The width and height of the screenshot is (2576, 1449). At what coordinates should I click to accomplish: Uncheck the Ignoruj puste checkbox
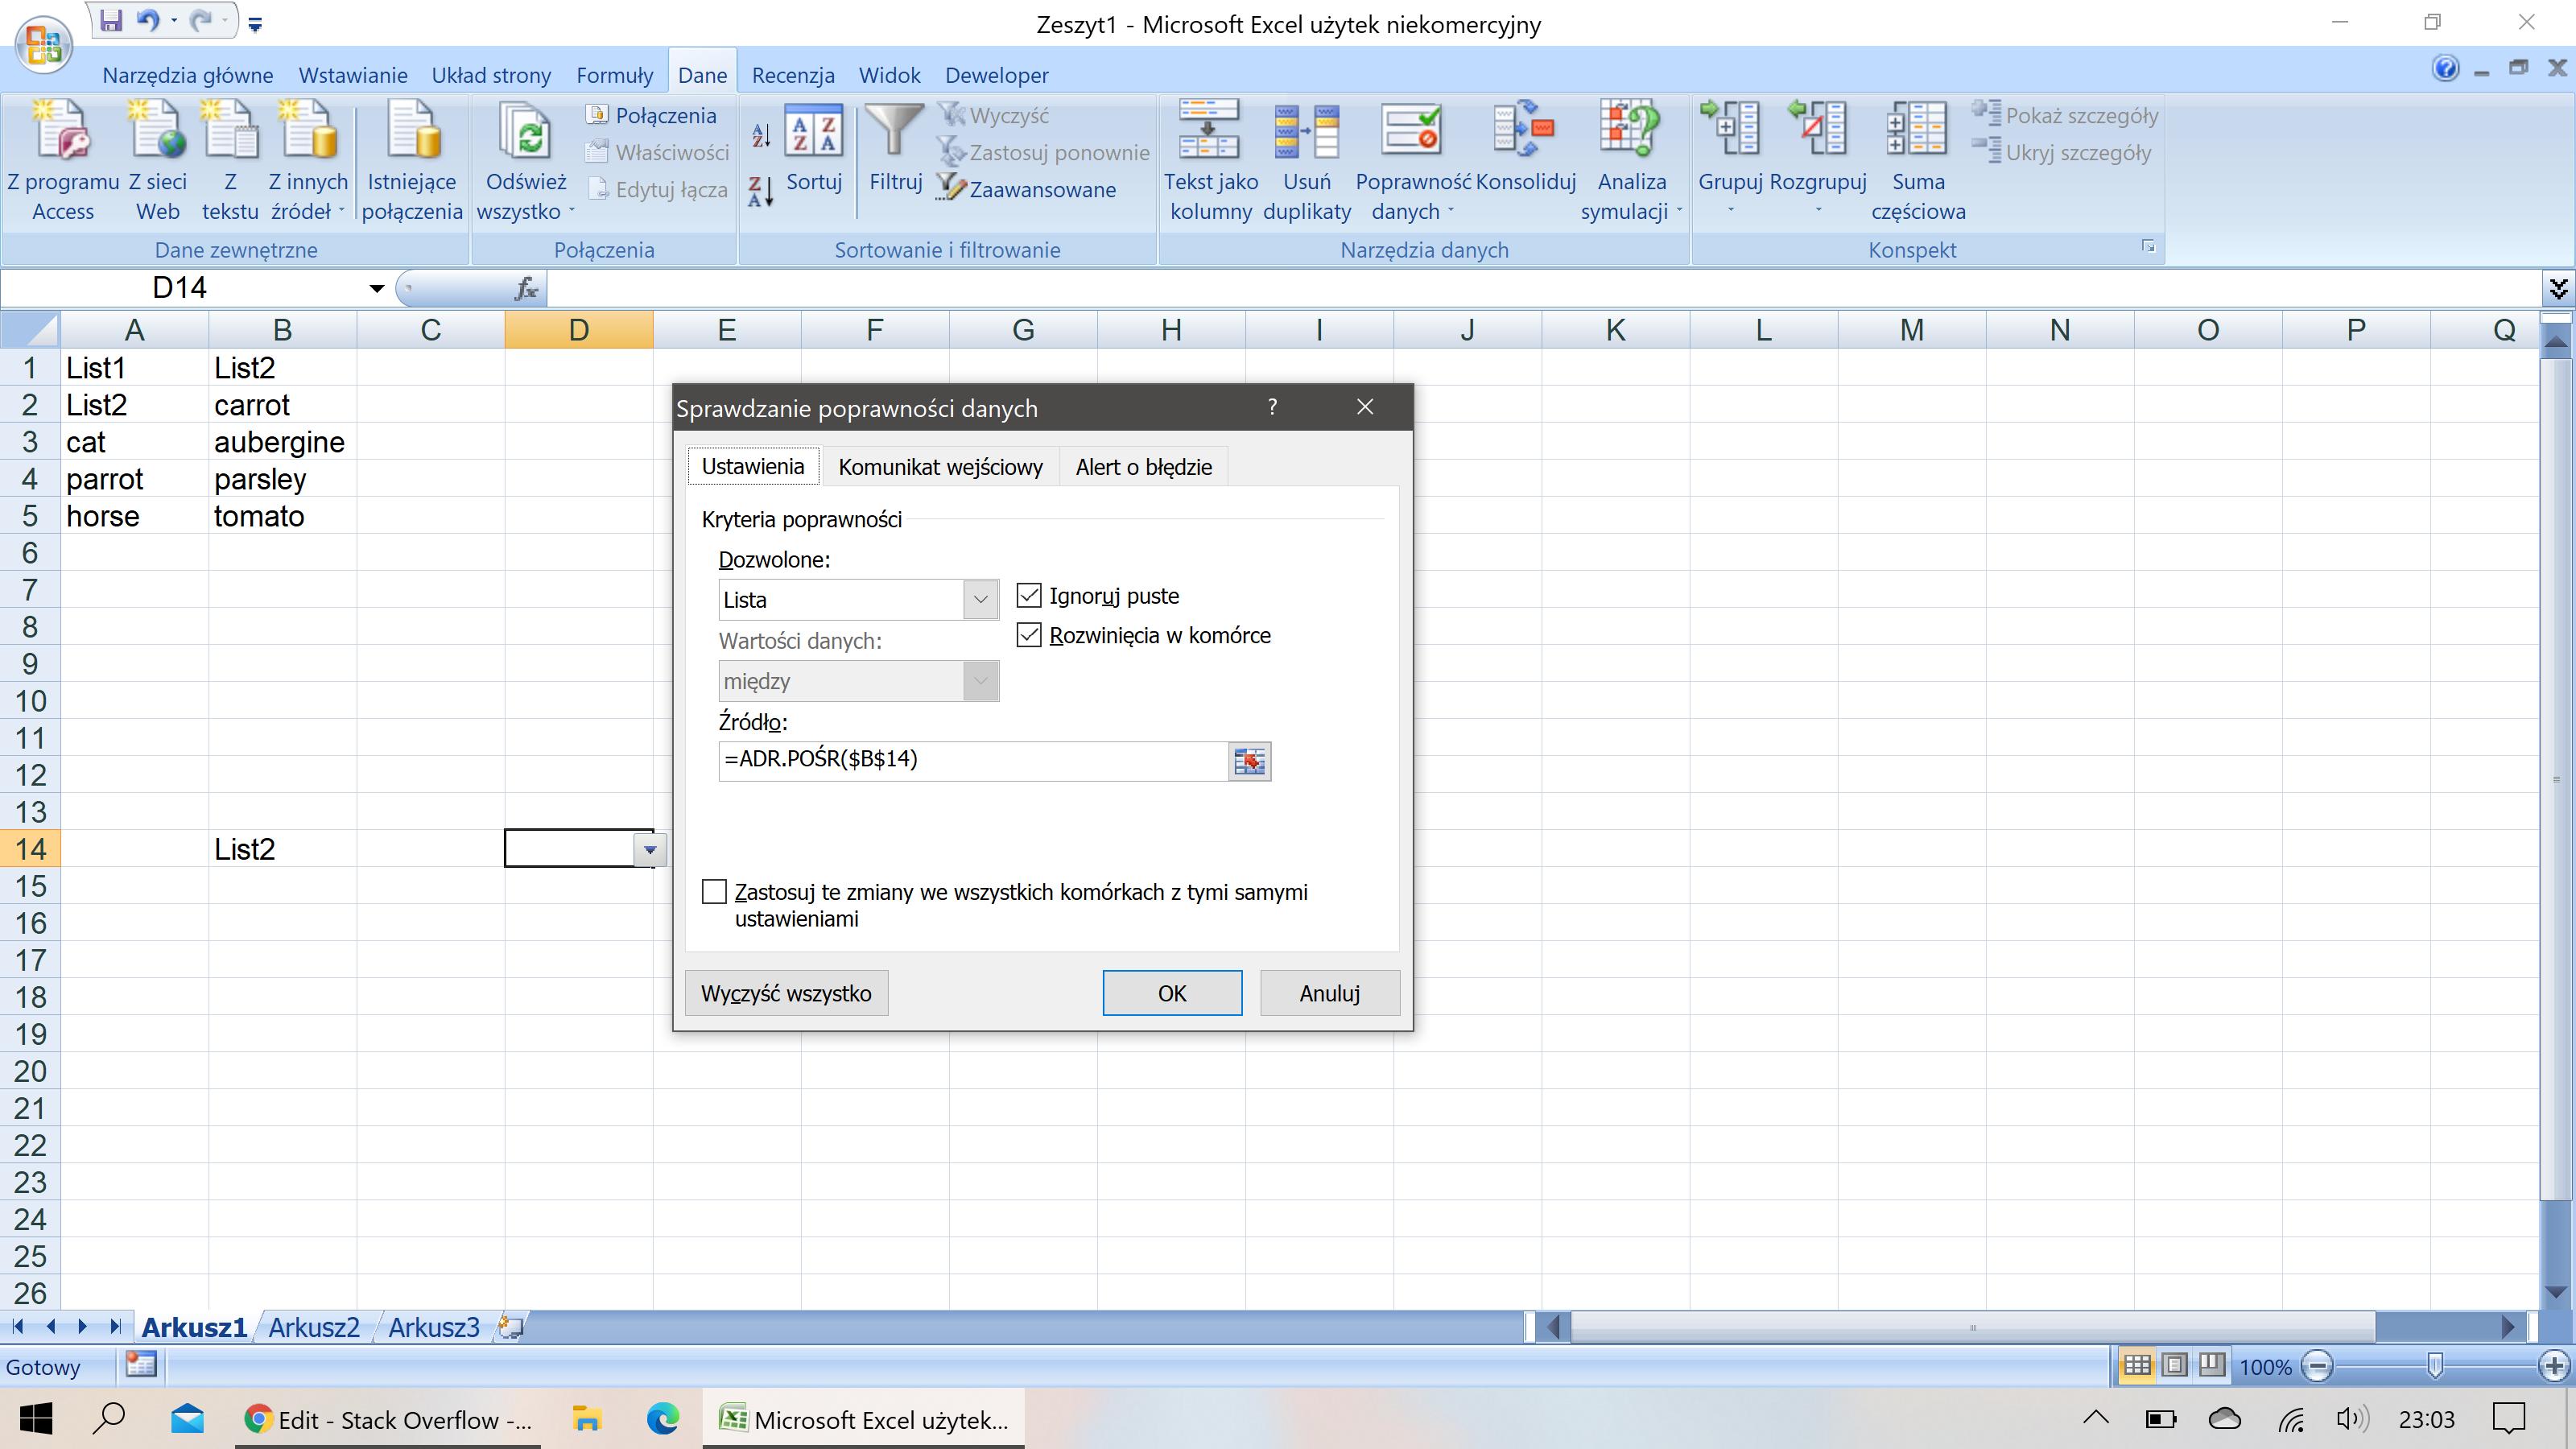point(1029,596)
